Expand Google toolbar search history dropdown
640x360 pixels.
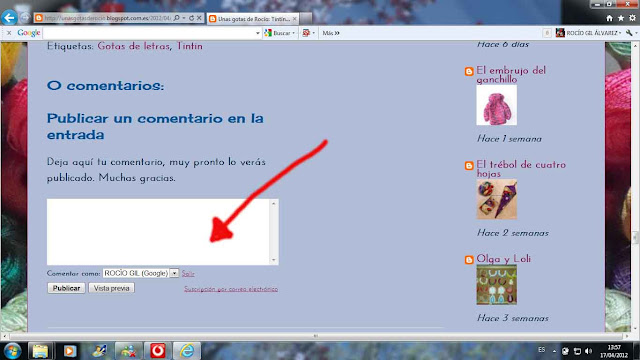tap(258, 33)
